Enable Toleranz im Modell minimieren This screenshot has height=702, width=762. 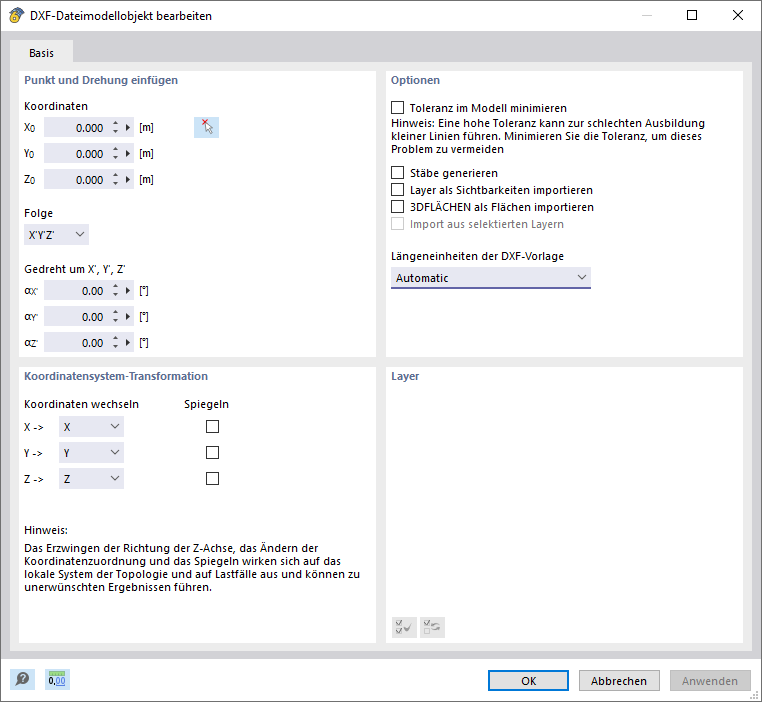398,107
